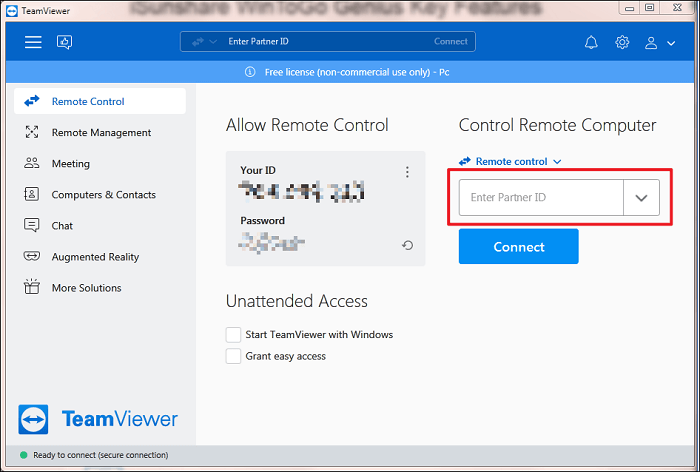Click the TeamViewer logo at bottom left
Image resolution: width=700 pixels, height=472 pixels.
(98, 419)
